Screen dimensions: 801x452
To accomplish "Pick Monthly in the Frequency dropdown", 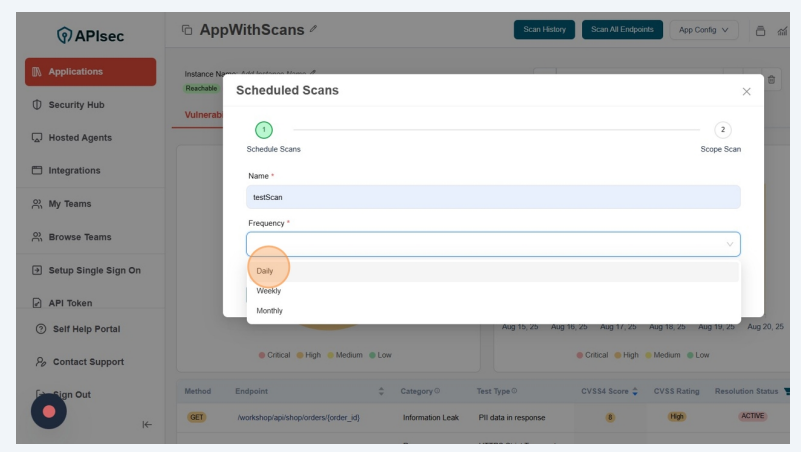I will [x=270, y=311].
